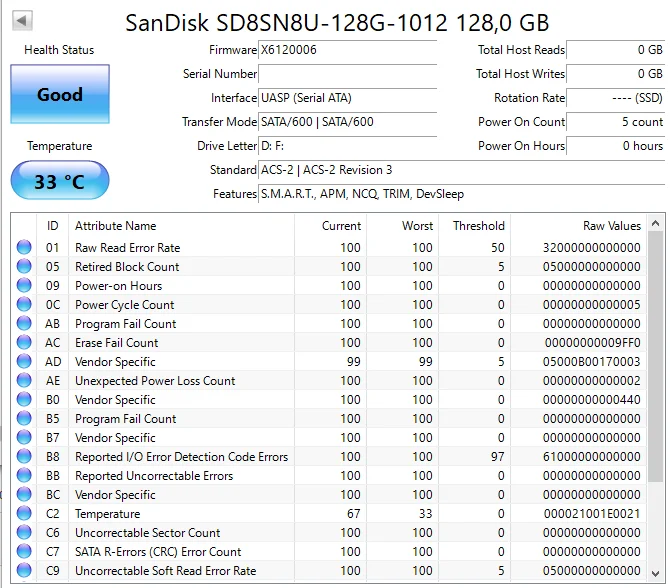Select the status orb for Uncorrectable Sector Count

point(24,532)
